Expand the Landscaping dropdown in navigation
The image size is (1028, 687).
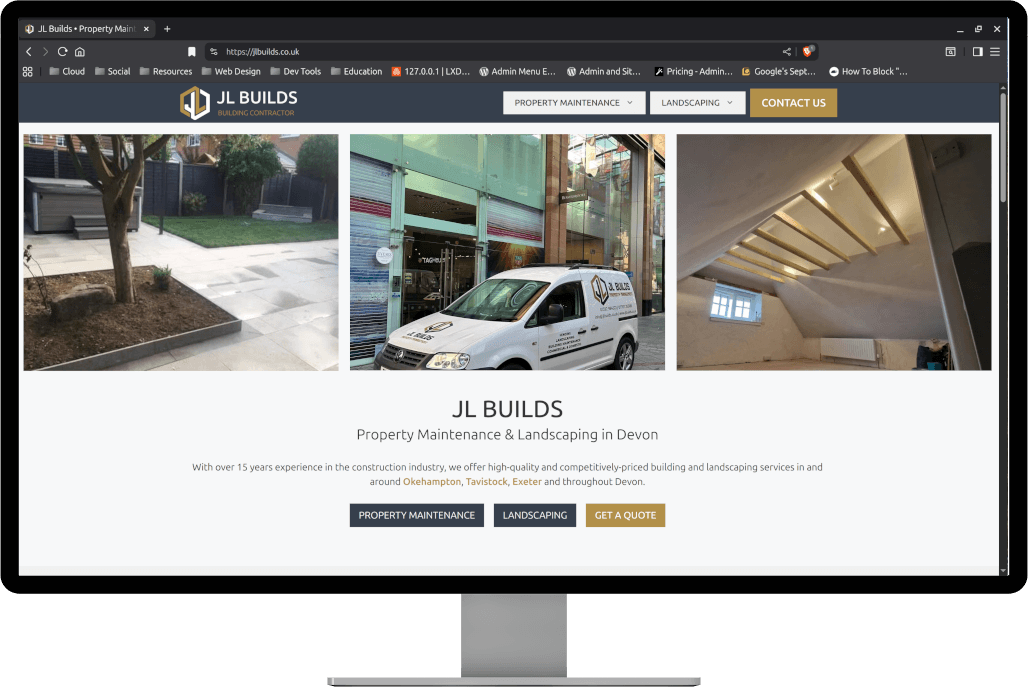coord(697,103)
